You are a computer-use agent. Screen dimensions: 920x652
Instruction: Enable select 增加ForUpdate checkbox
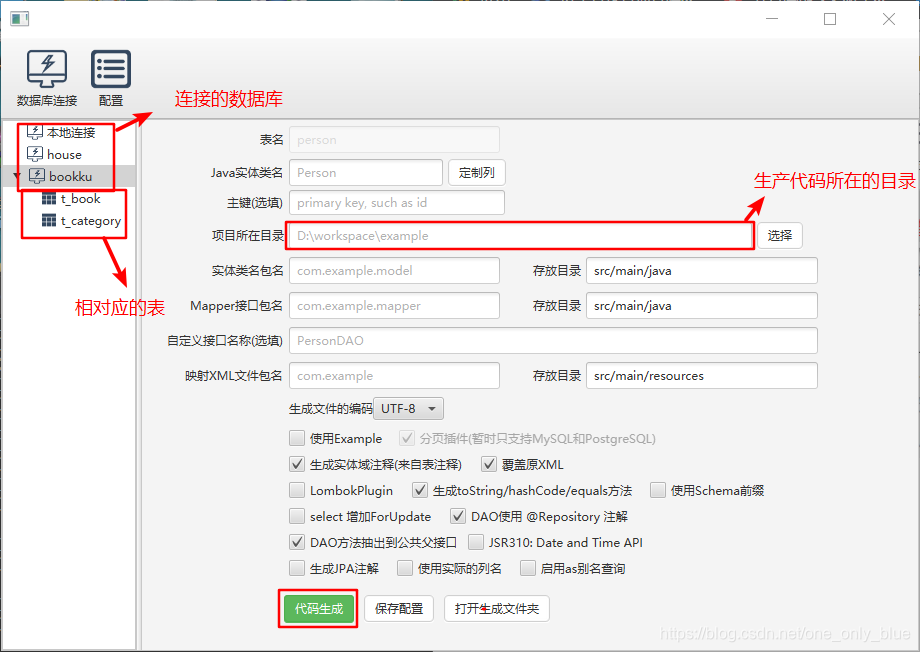pyautogui.click(x=297, y=516)
